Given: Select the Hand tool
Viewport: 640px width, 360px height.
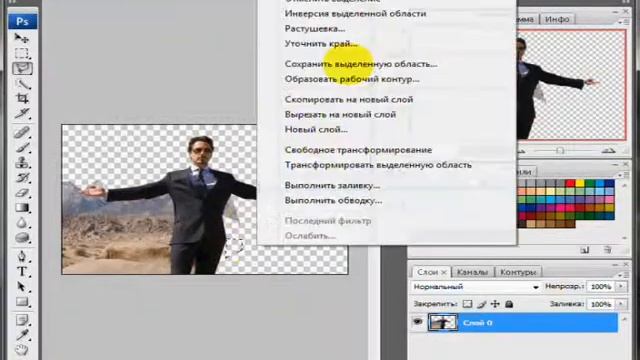Looking at the screenshot, I should point(22,350).
